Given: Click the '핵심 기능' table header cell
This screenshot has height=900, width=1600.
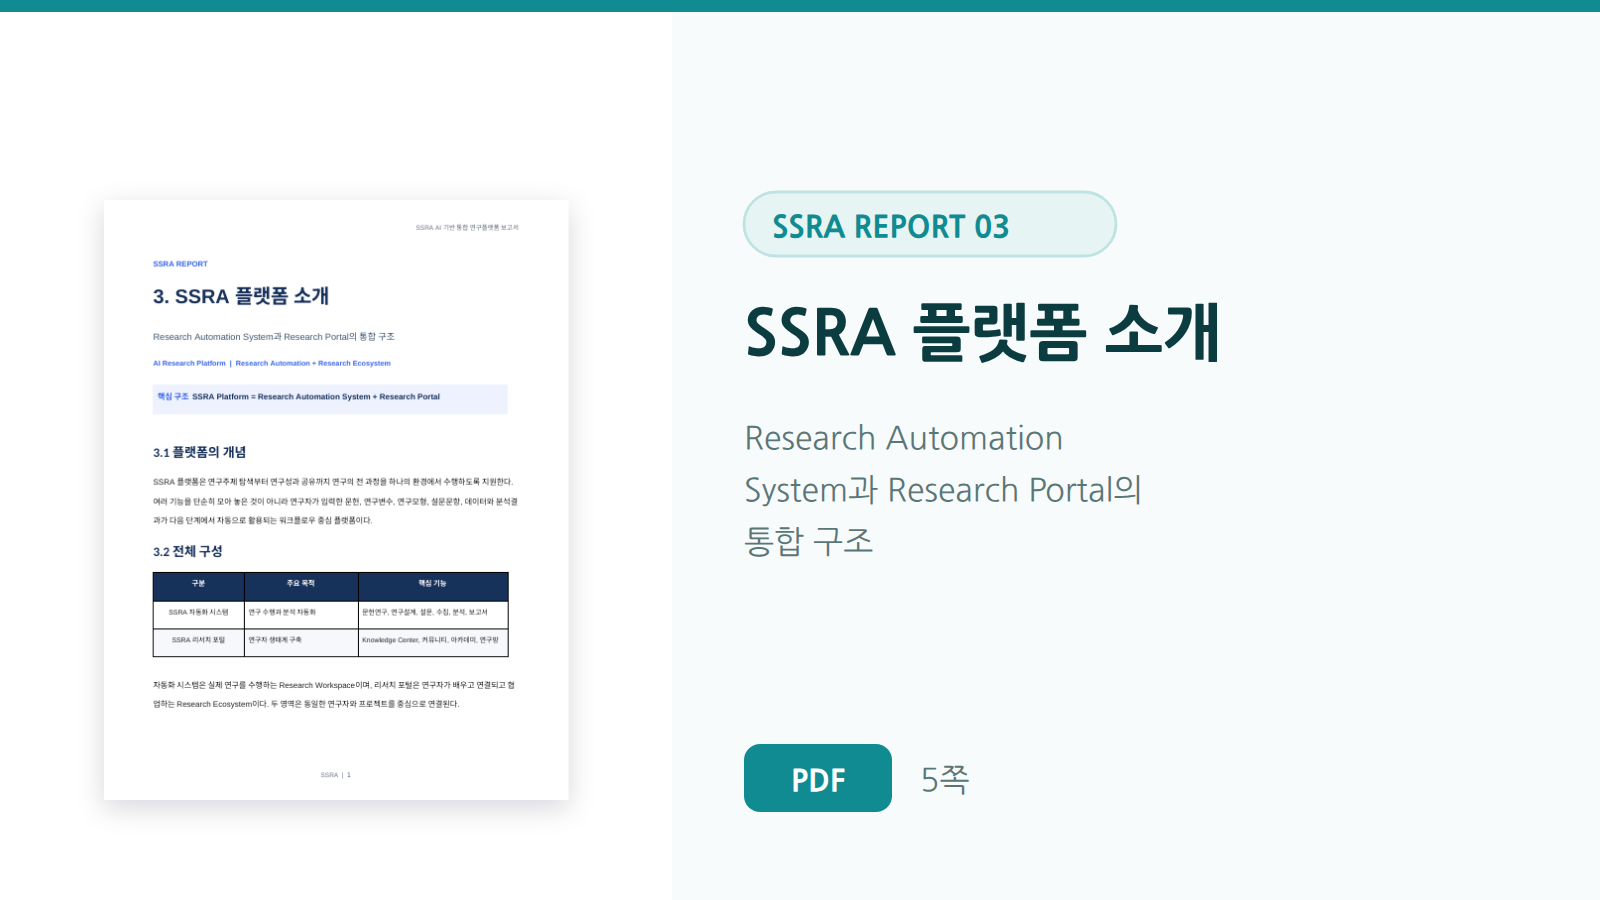Looking at the screenshot, I should coord(433,586).
